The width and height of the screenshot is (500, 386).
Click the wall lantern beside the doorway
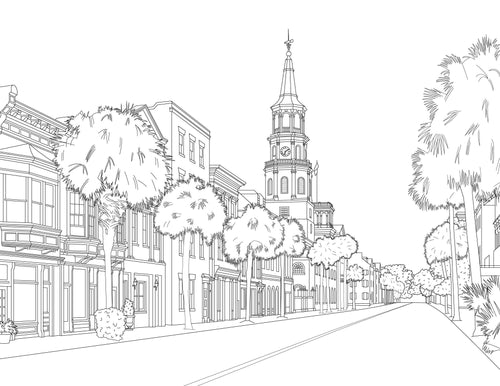[x=135, y=284]
